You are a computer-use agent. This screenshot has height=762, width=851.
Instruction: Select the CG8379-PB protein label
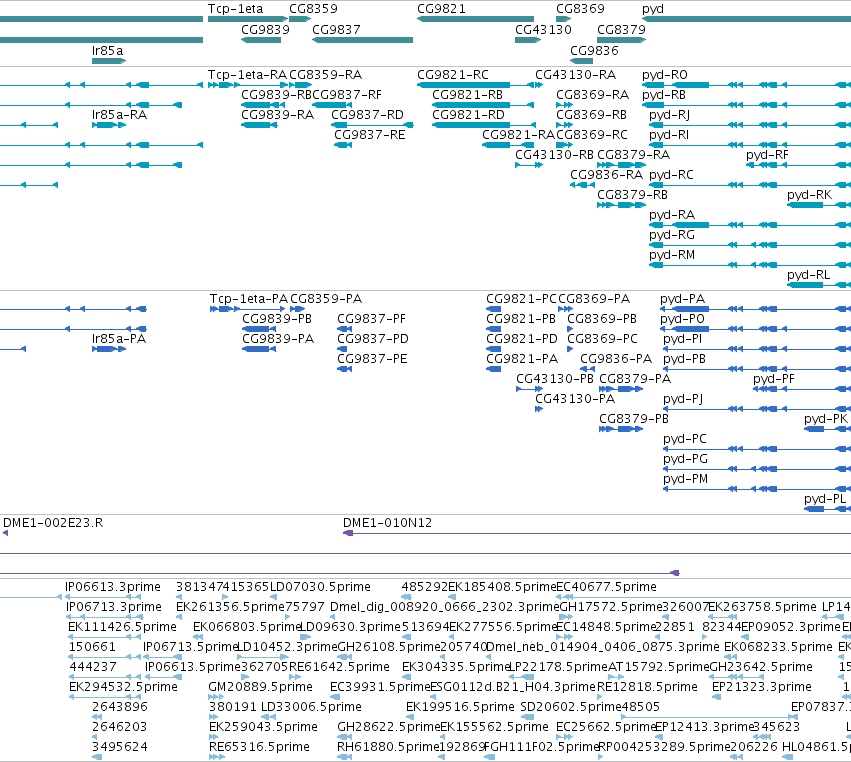(634, 418)
